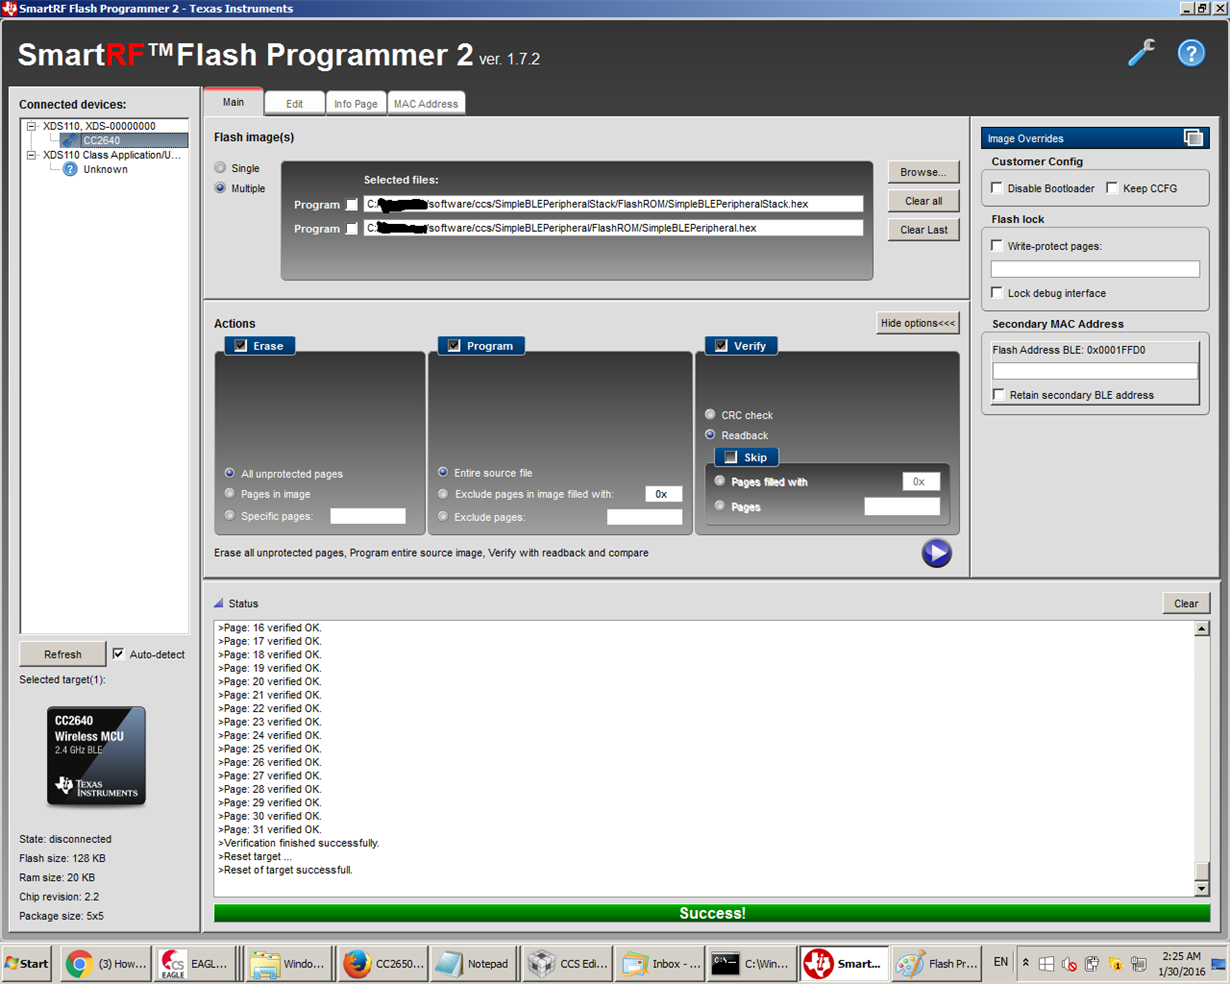Toggle the Erase action checkbox
The image size is (1230, 984).
(x=240, y=345)
